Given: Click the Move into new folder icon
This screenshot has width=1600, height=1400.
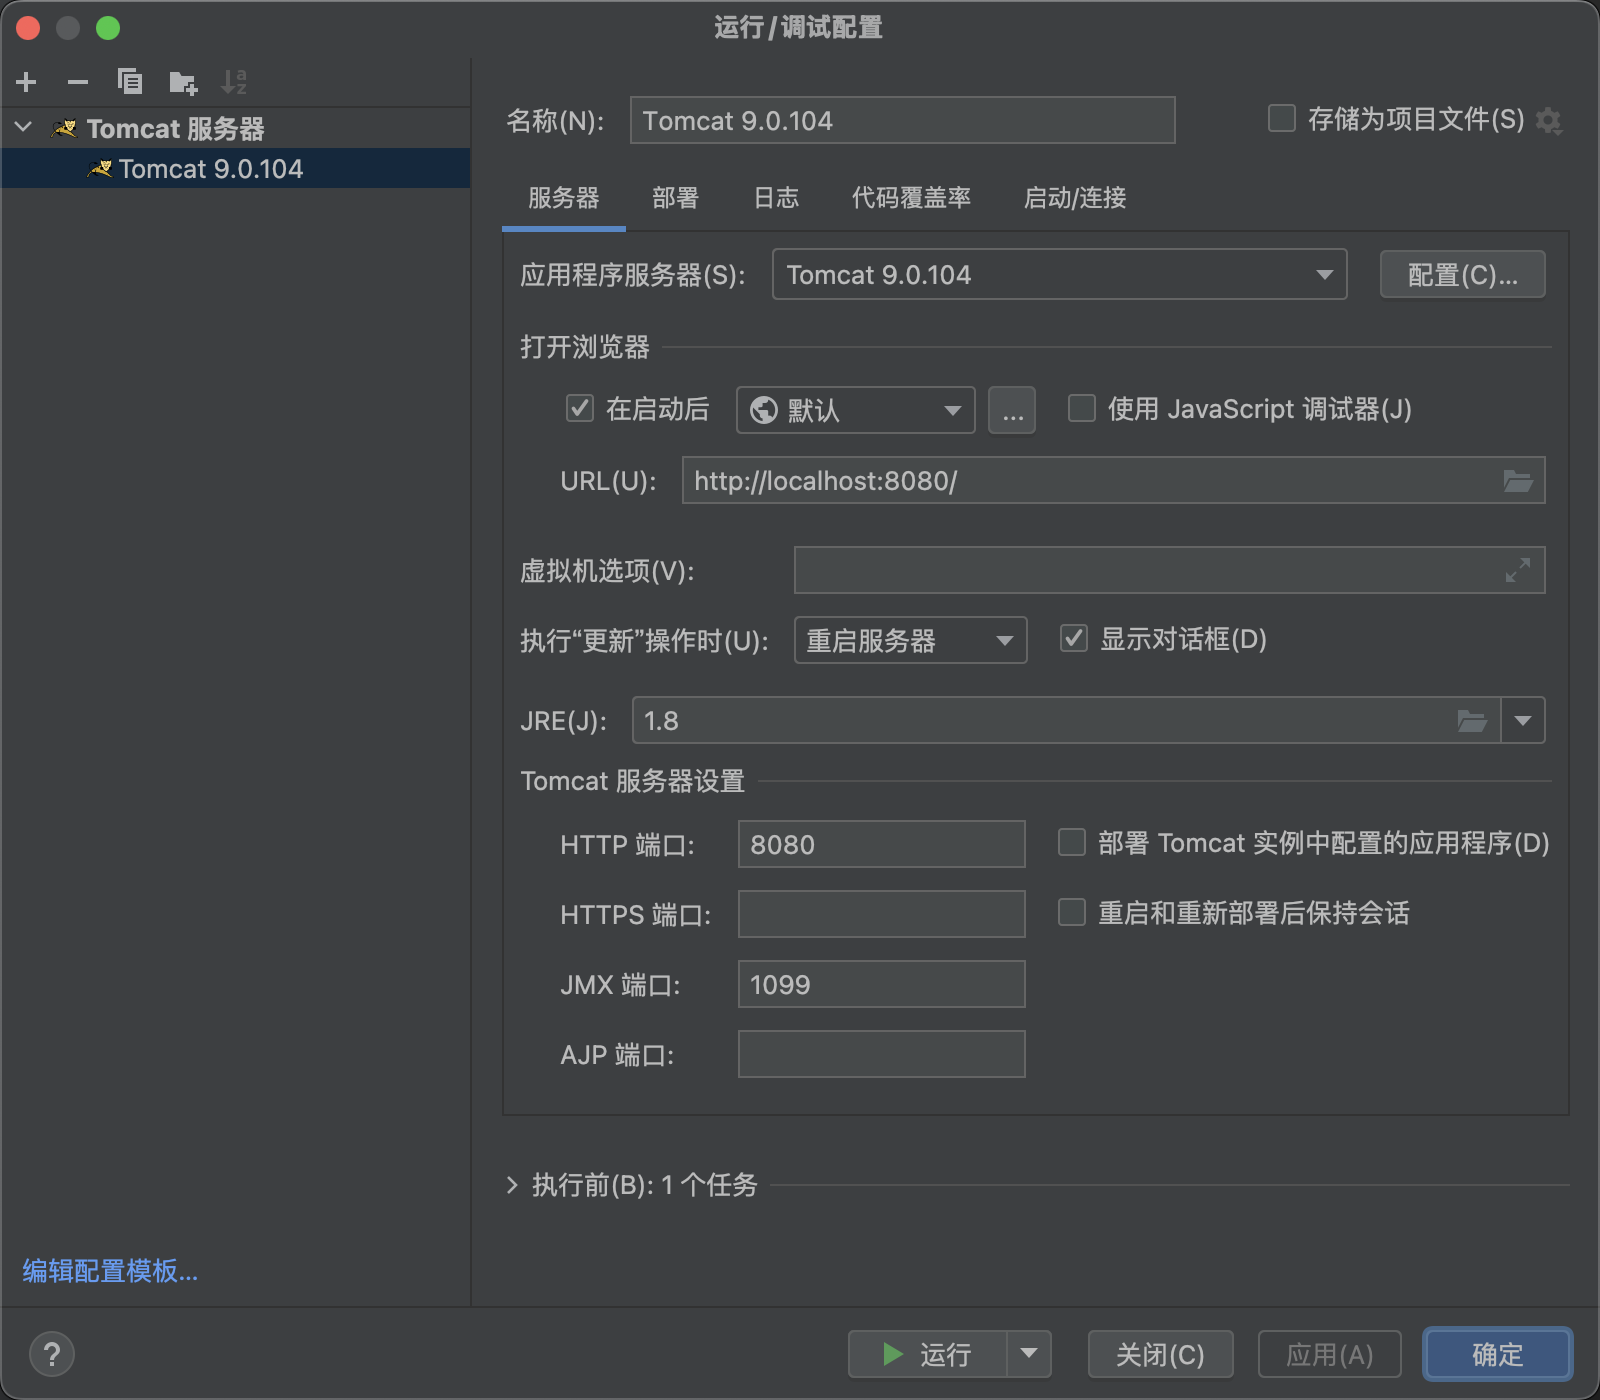Looking at the screenshot, I should [183, 82].
